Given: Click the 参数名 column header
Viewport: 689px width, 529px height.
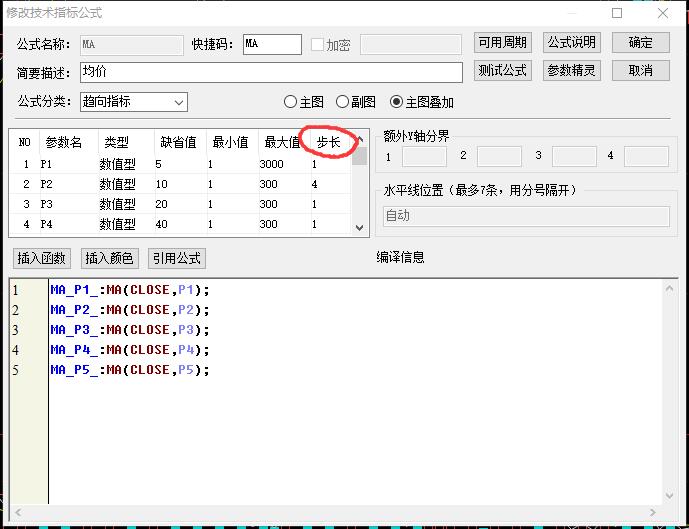Looking at the screenshot, I should pyautogui.click(x=64, y=142).
